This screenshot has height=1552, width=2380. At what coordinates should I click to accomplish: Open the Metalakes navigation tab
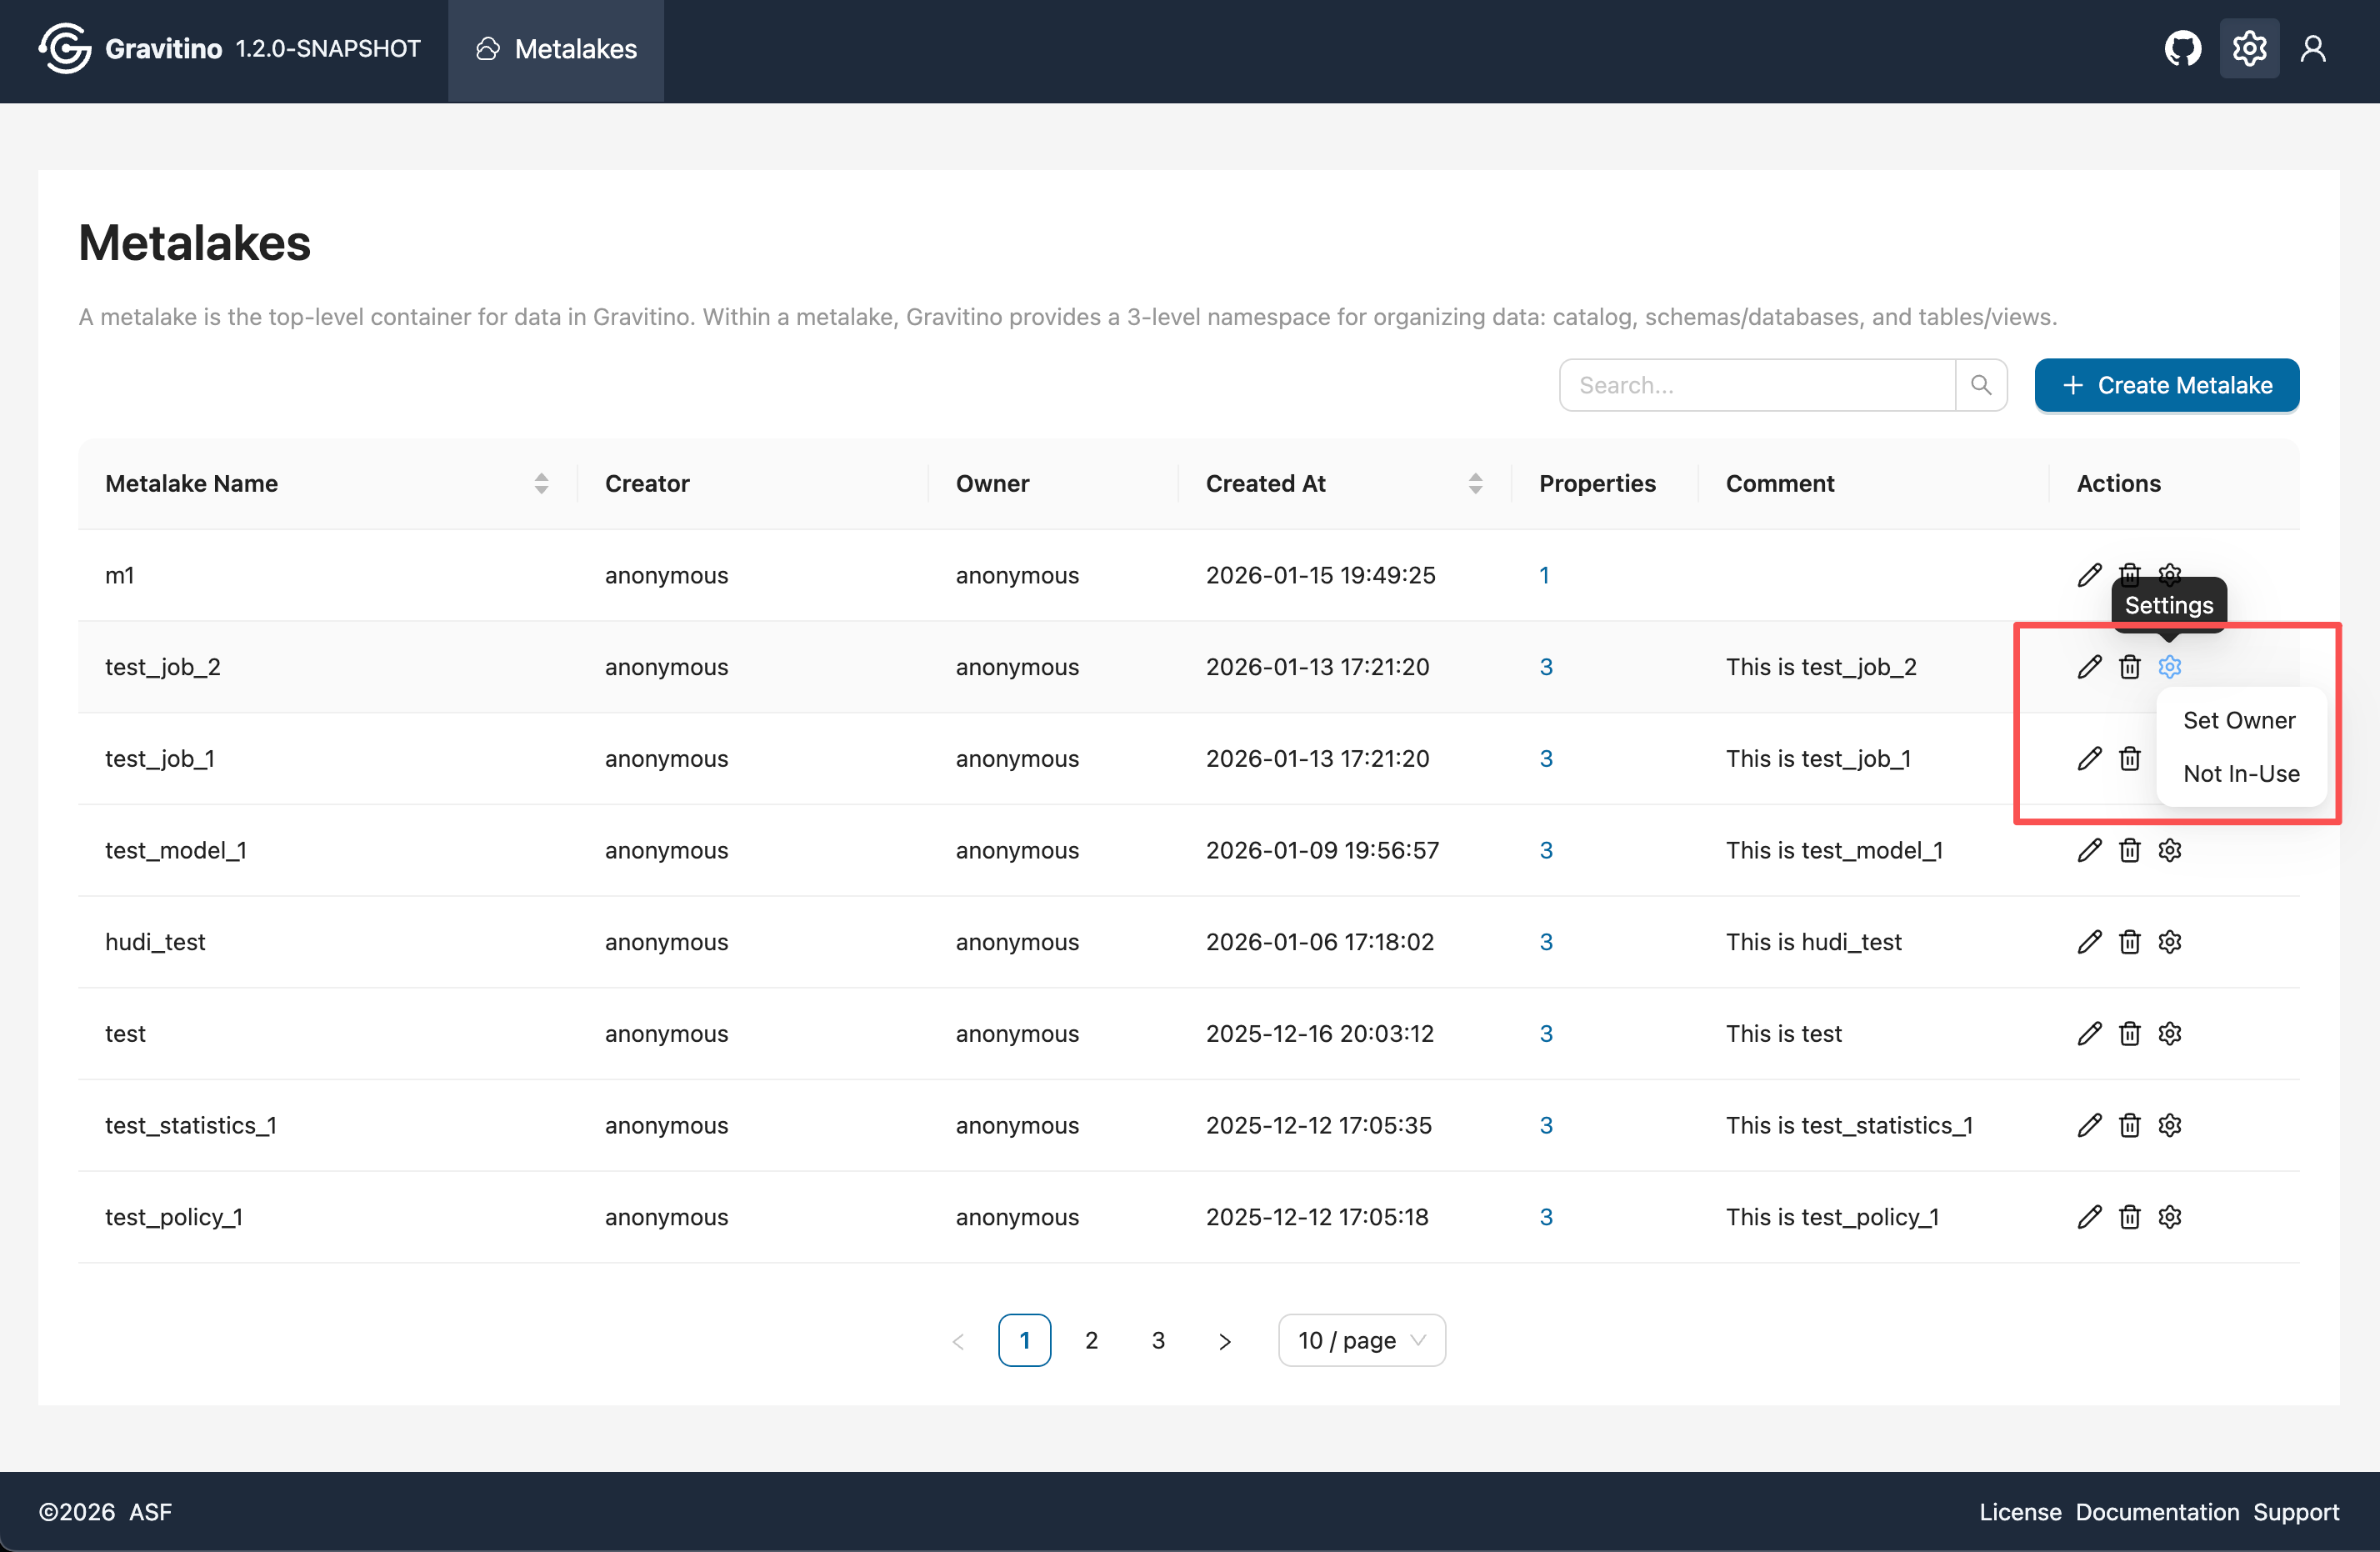tap(556, 49)
